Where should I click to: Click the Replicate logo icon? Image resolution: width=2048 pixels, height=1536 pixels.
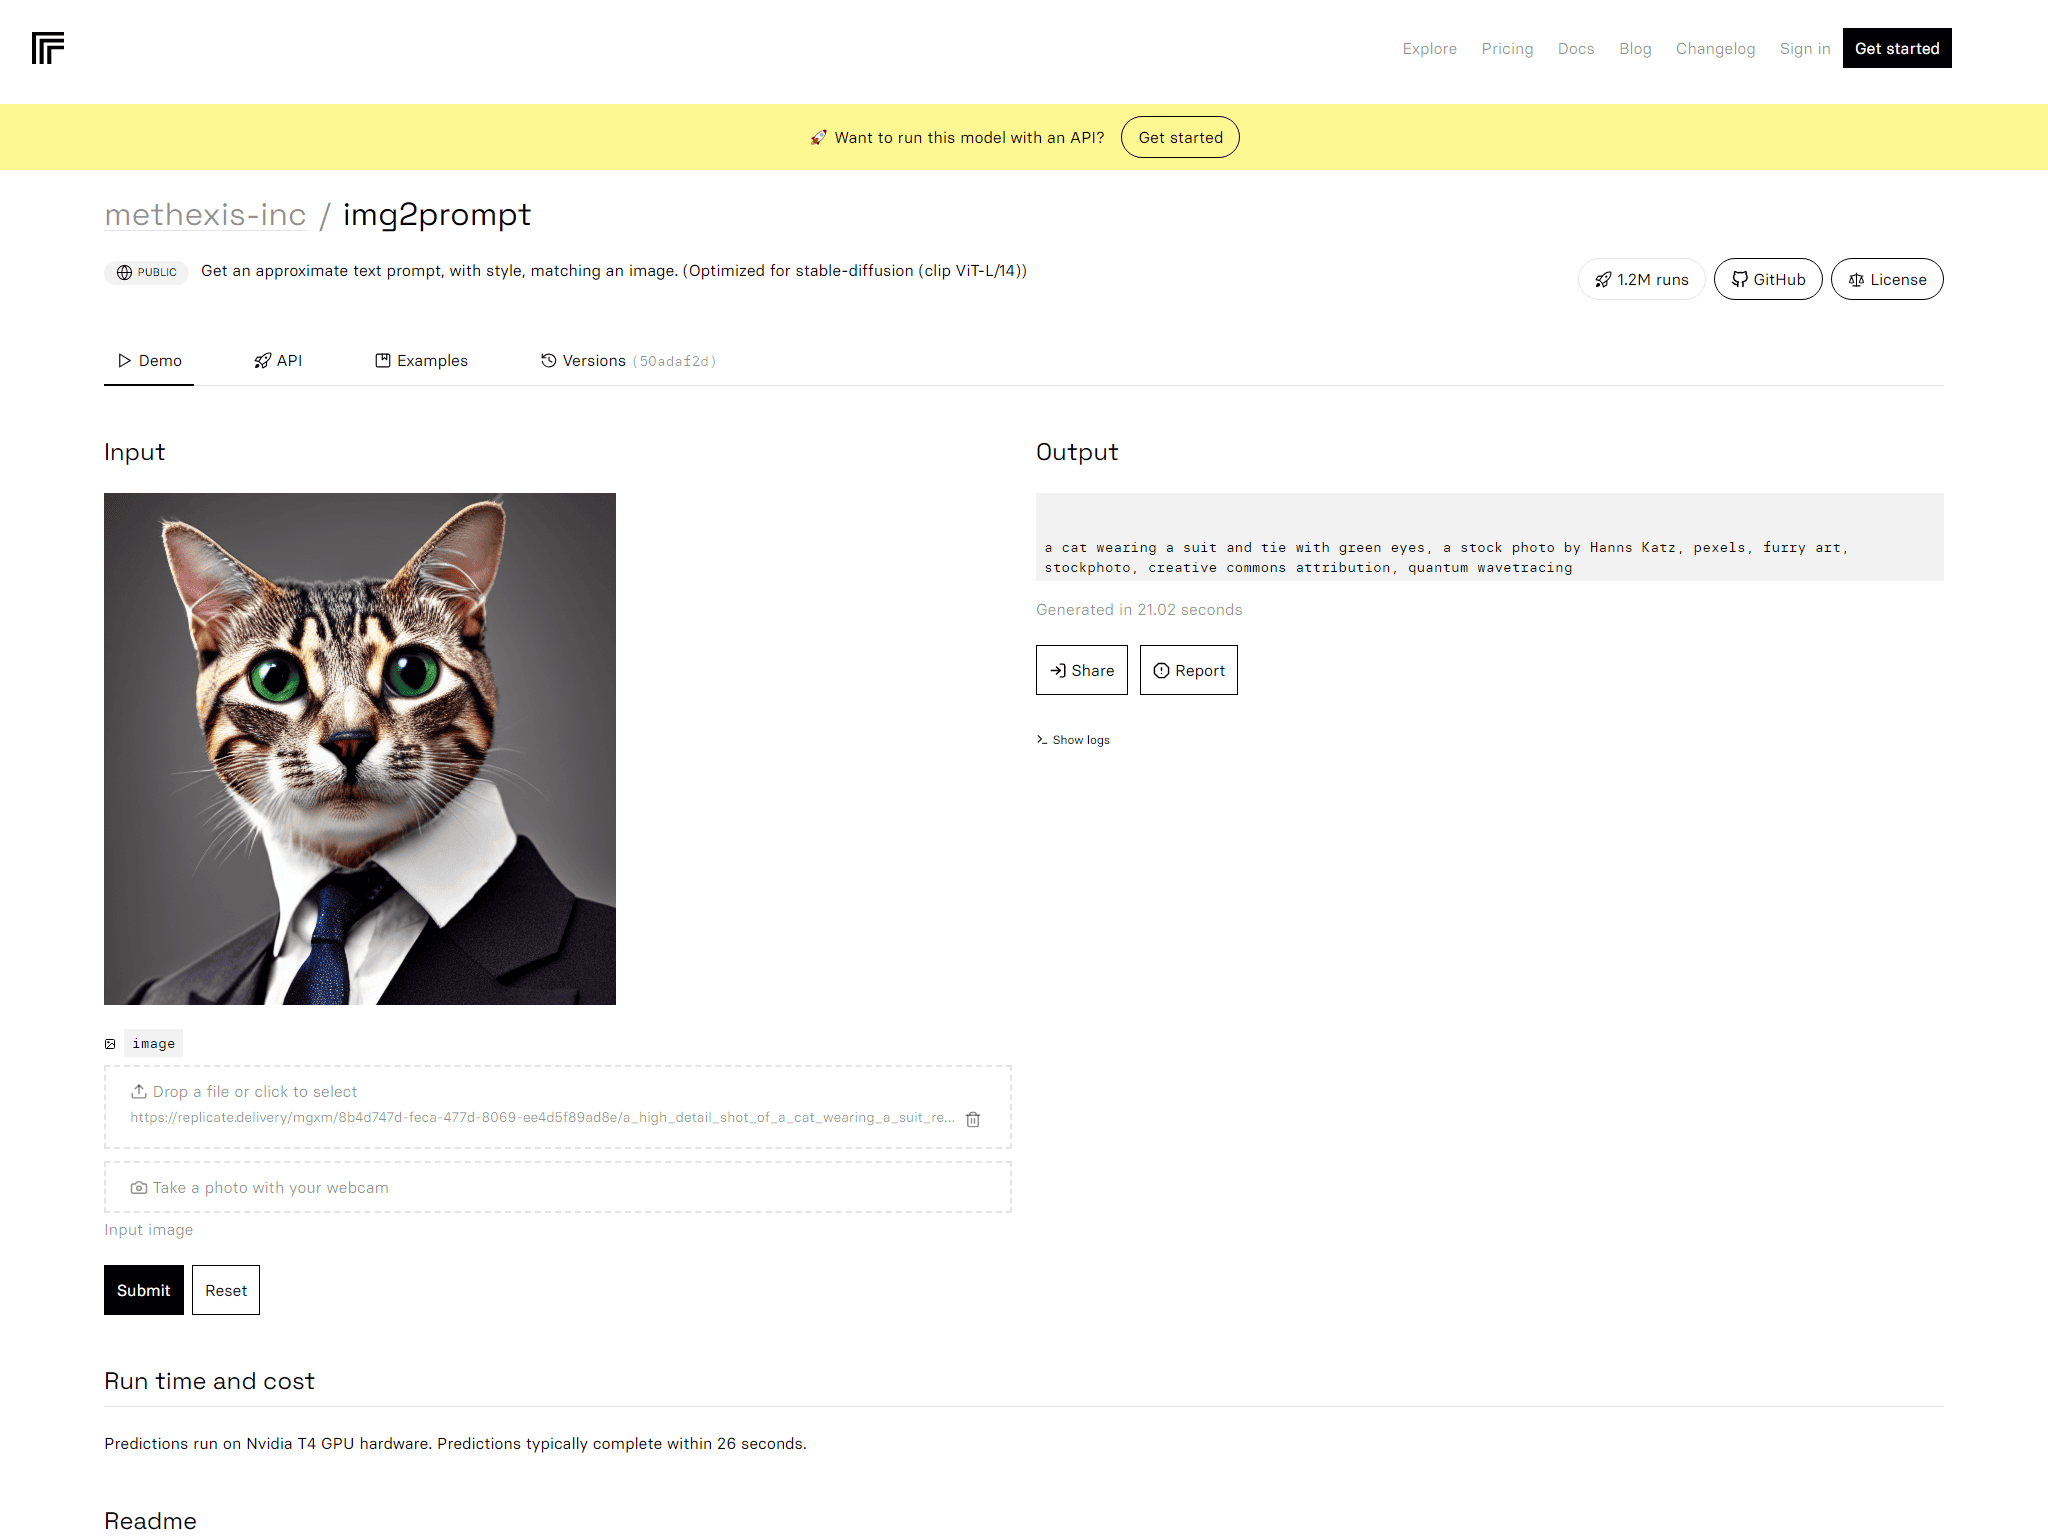click(x=48, y=48)
